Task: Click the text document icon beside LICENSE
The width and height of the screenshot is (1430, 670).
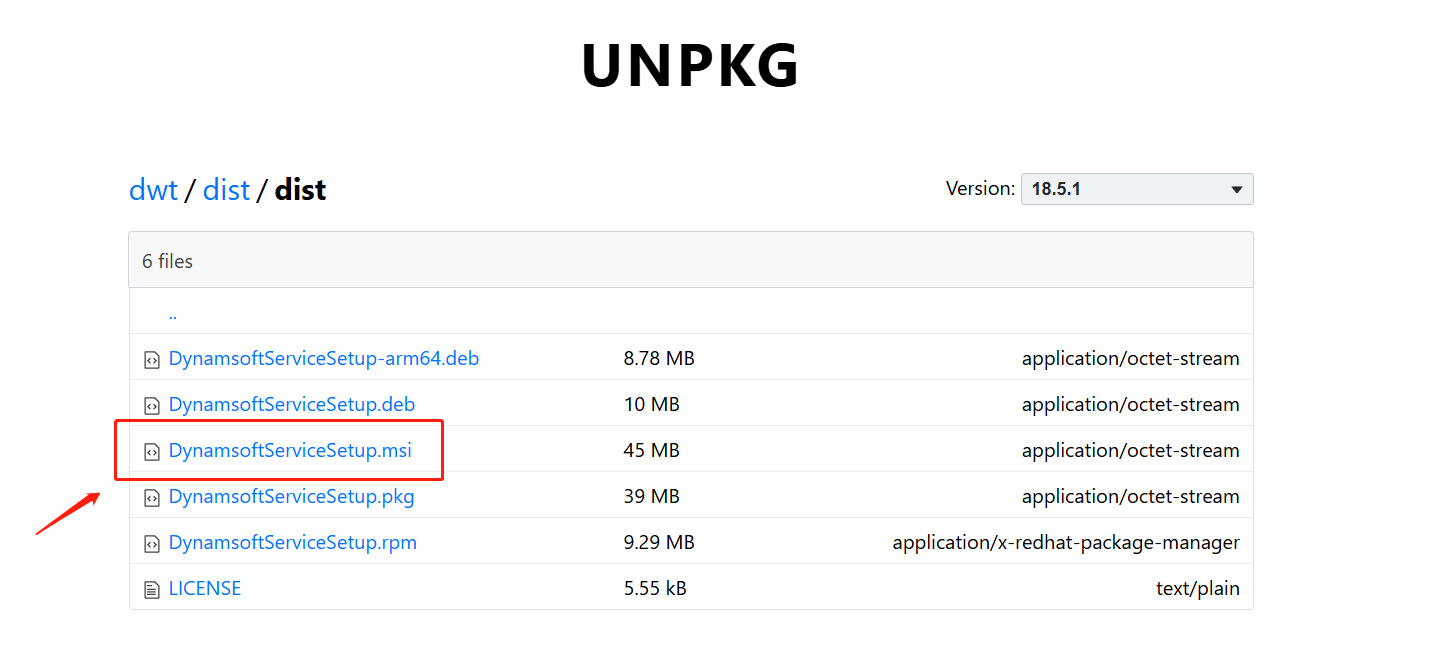Action: [152, 589]
